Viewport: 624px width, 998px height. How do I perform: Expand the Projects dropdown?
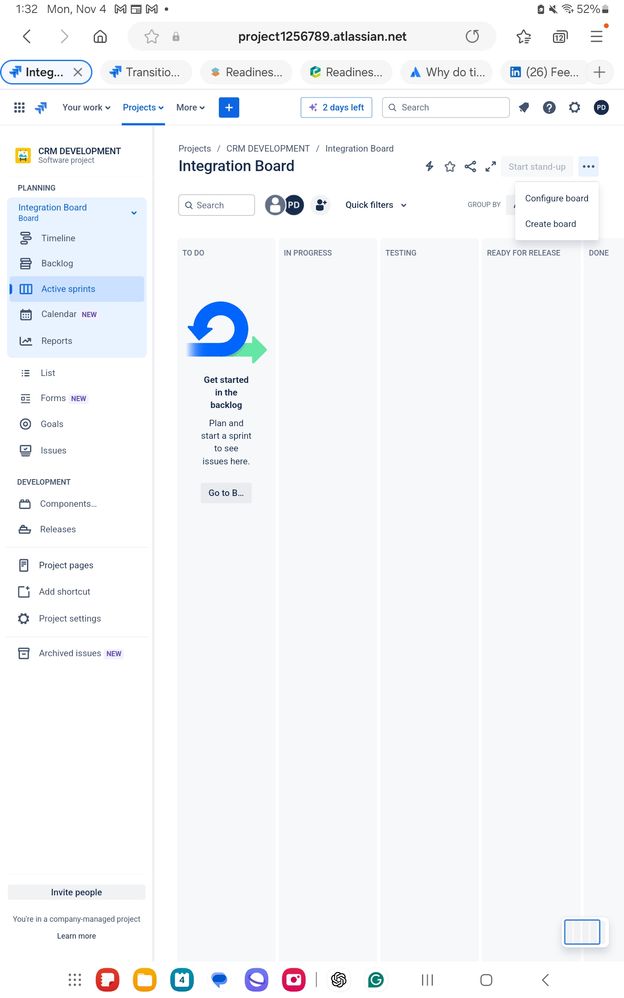143,108
